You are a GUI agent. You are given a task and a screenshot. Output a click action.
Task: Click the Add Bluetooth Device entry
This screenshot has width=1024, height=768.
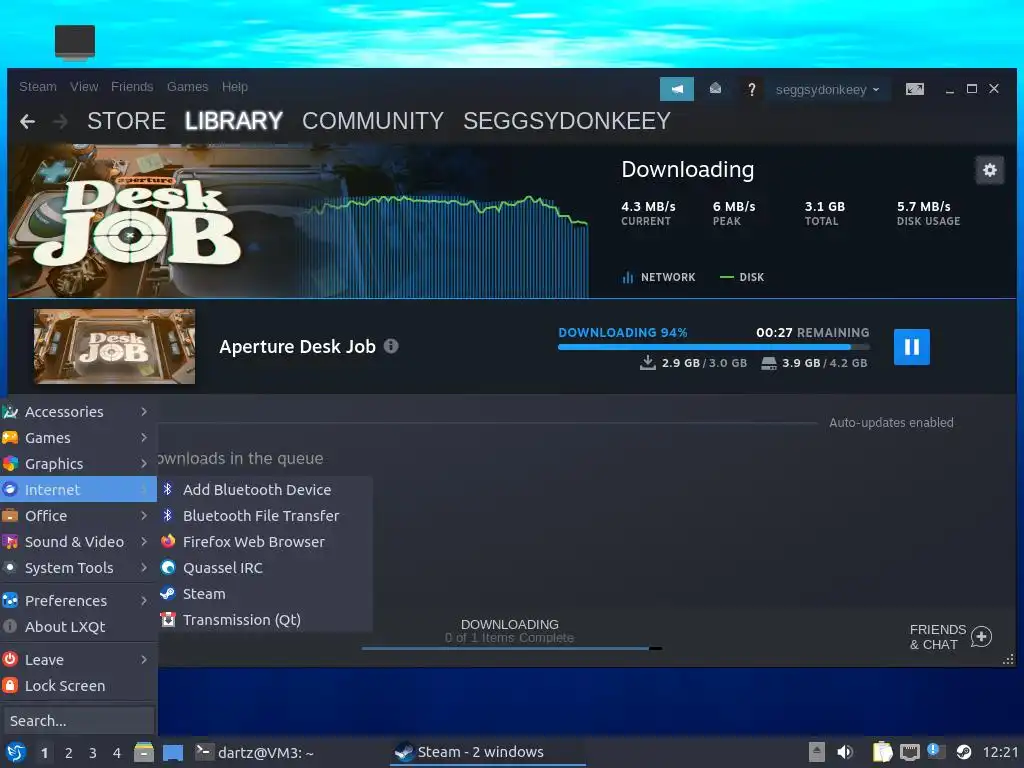[265, 490]
